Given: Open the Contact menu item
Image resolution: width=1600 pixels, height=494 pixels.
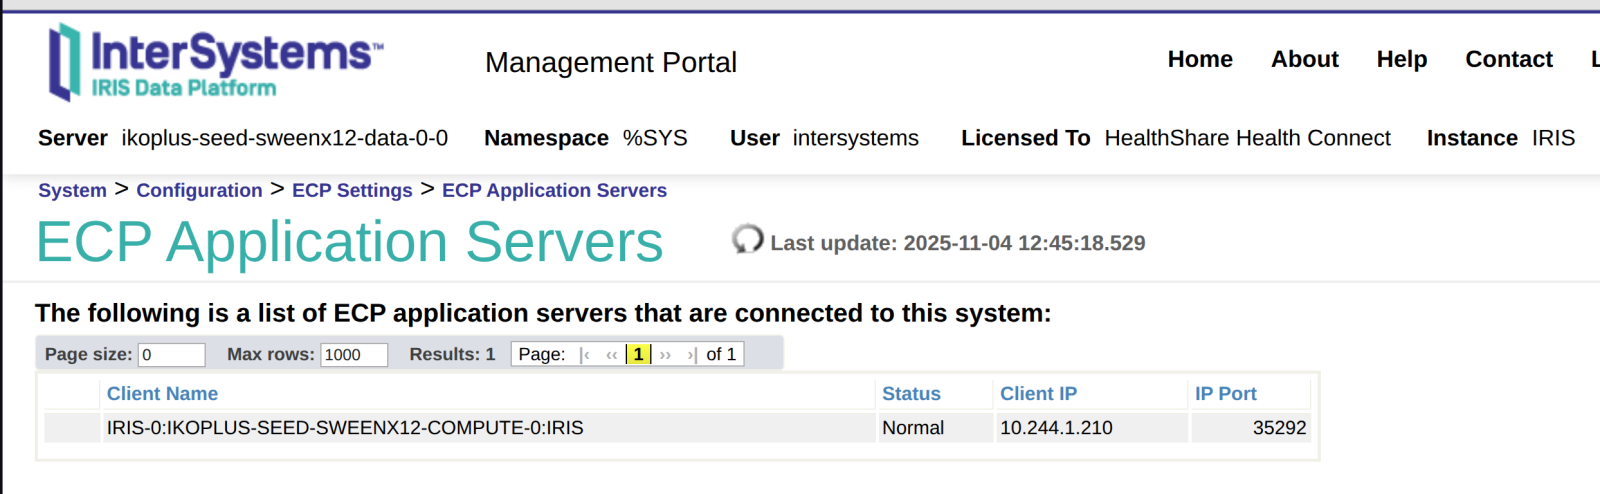Looking at the screenshot, I should coord(1508,60).
